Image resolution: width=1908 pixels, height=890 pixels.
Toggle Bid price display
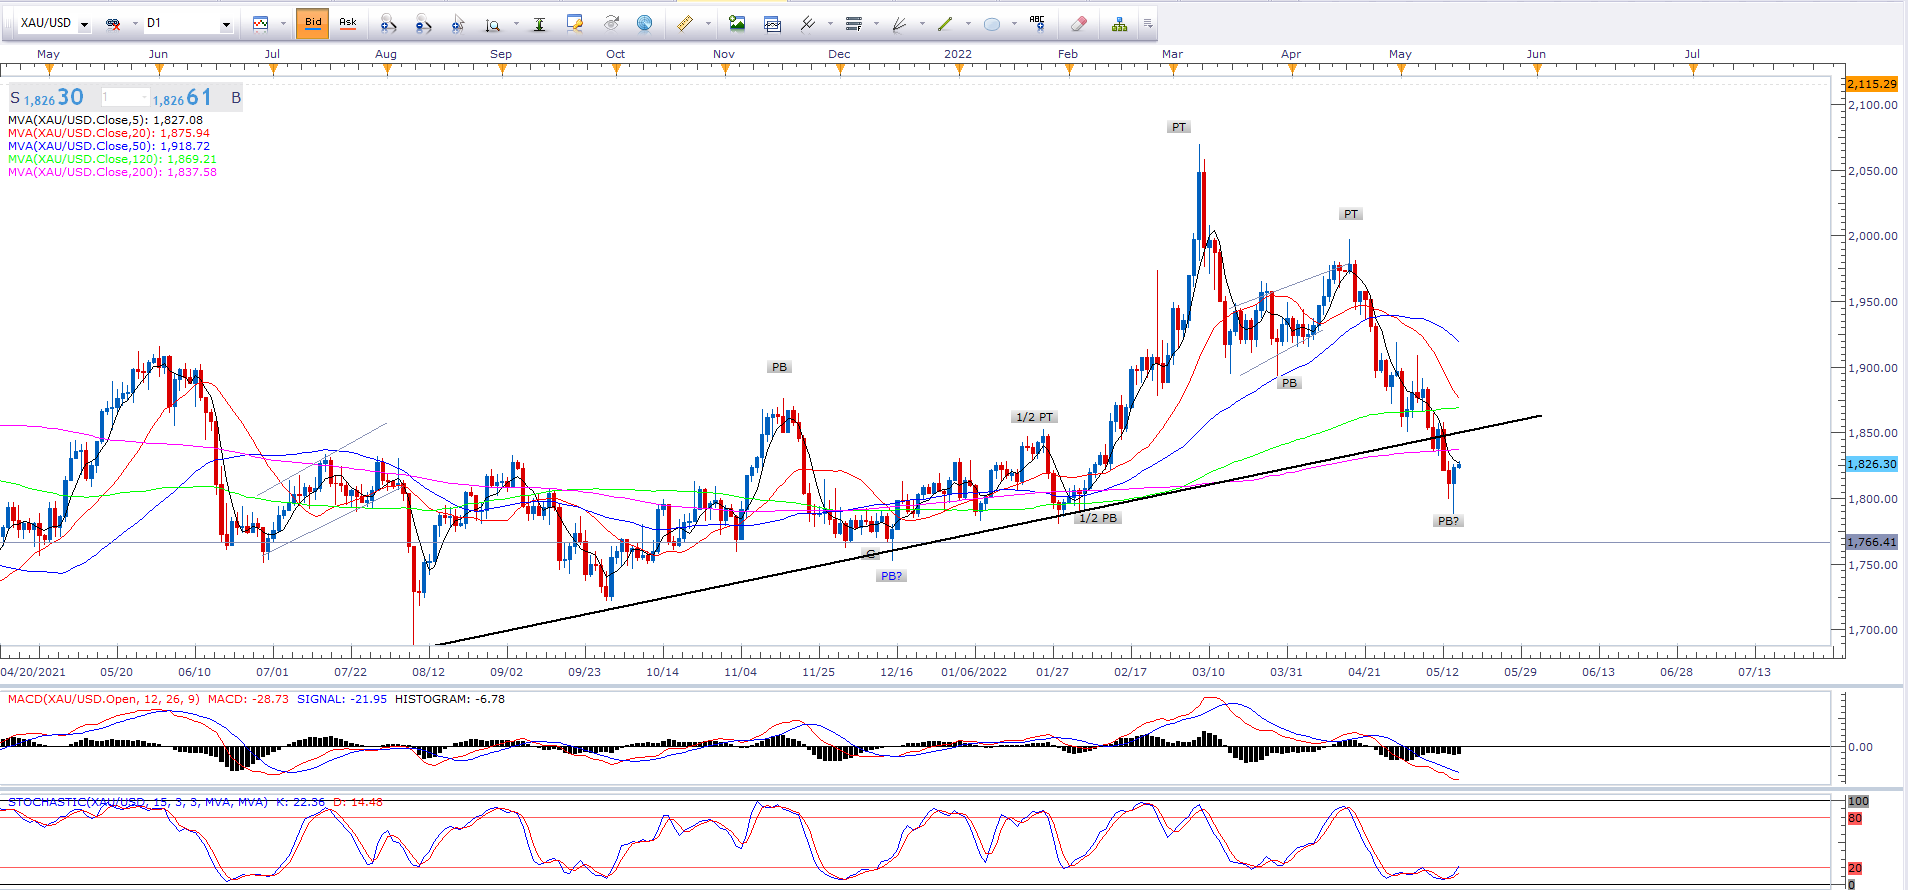click(313, 22)
